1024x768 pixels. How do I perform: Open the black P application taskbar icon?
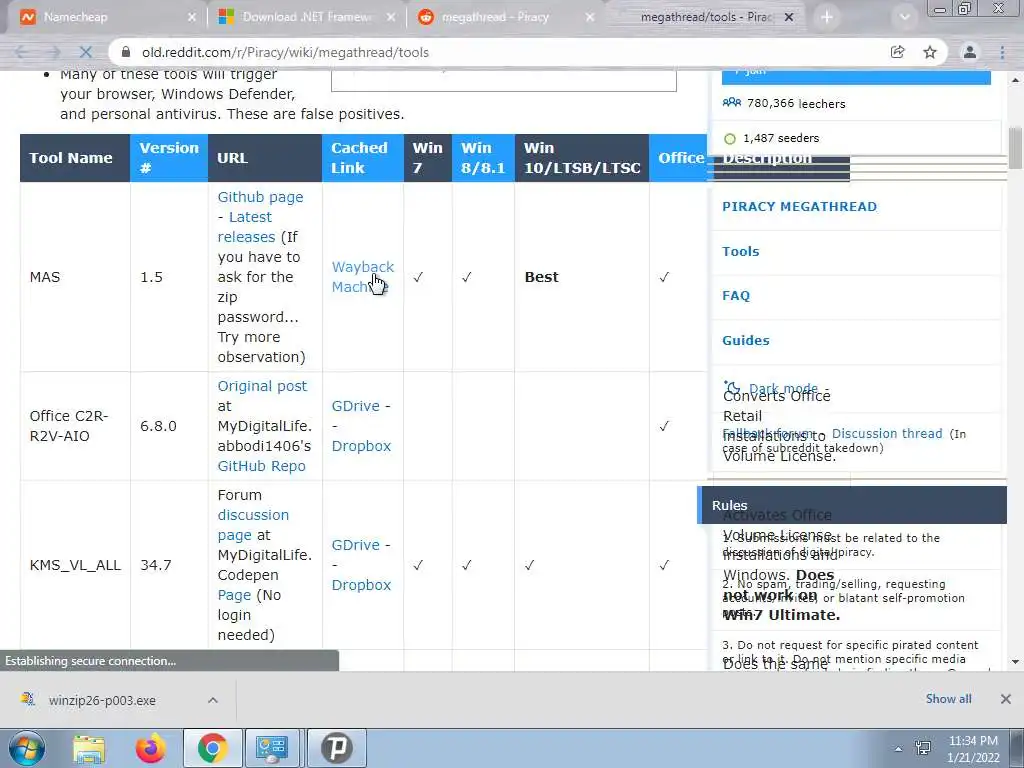(336, 748)
